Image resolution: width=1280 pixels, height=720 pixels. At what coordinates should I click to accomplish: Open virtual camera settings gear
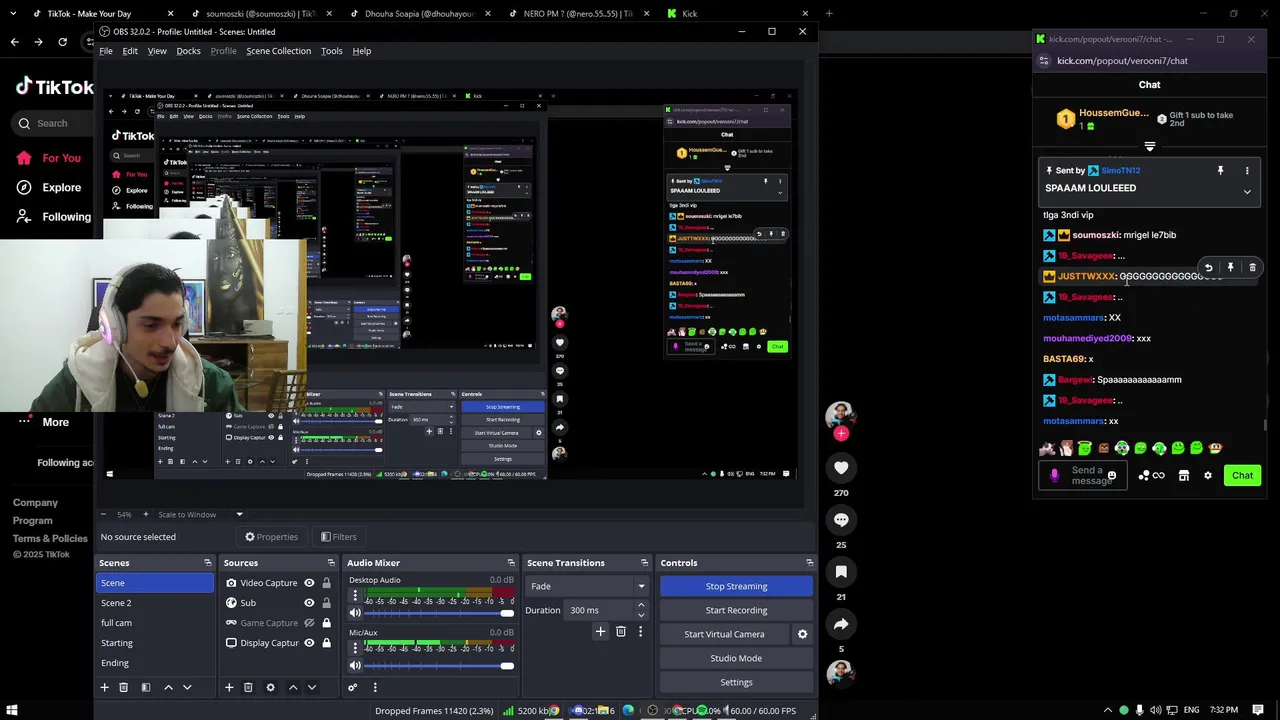point(802,634)
